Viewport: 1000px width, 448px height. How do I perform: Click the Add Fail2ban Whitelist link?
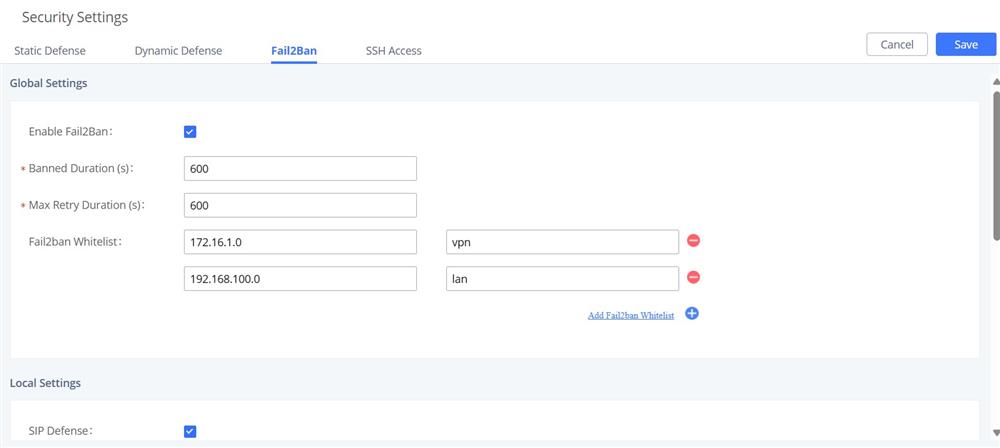[630, 315]
